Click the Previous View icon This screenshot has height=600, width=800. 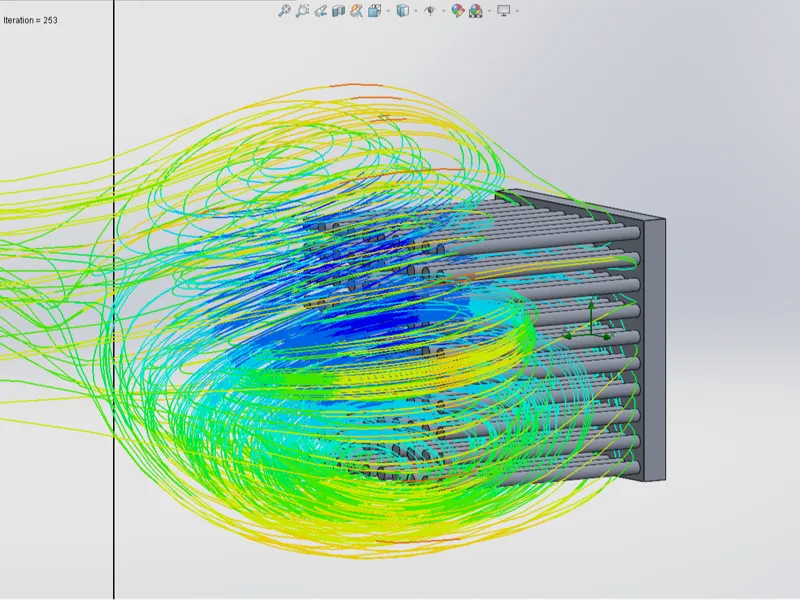coord(321,11)
